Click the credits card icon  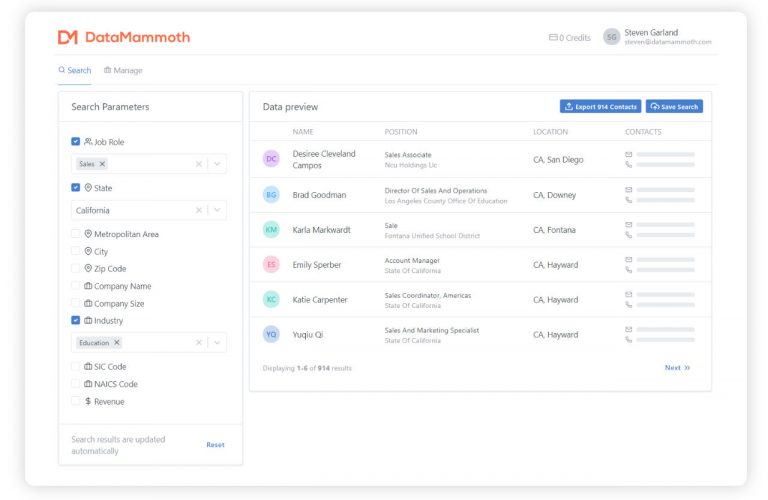(553, 38)
